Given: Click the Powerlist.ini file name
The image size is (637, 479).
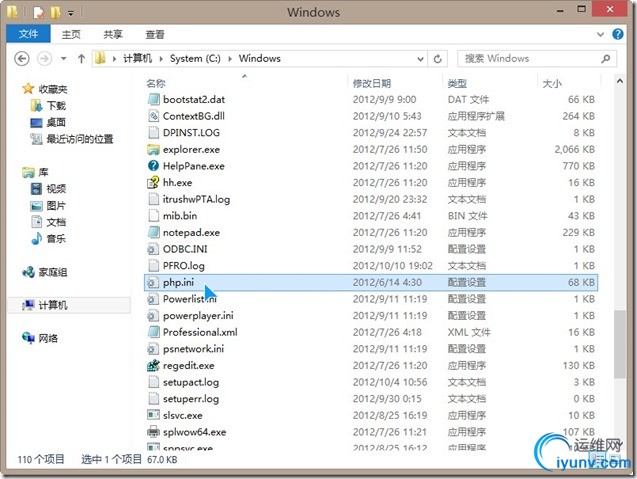Looking at the screenshot, I should [190, 299].
